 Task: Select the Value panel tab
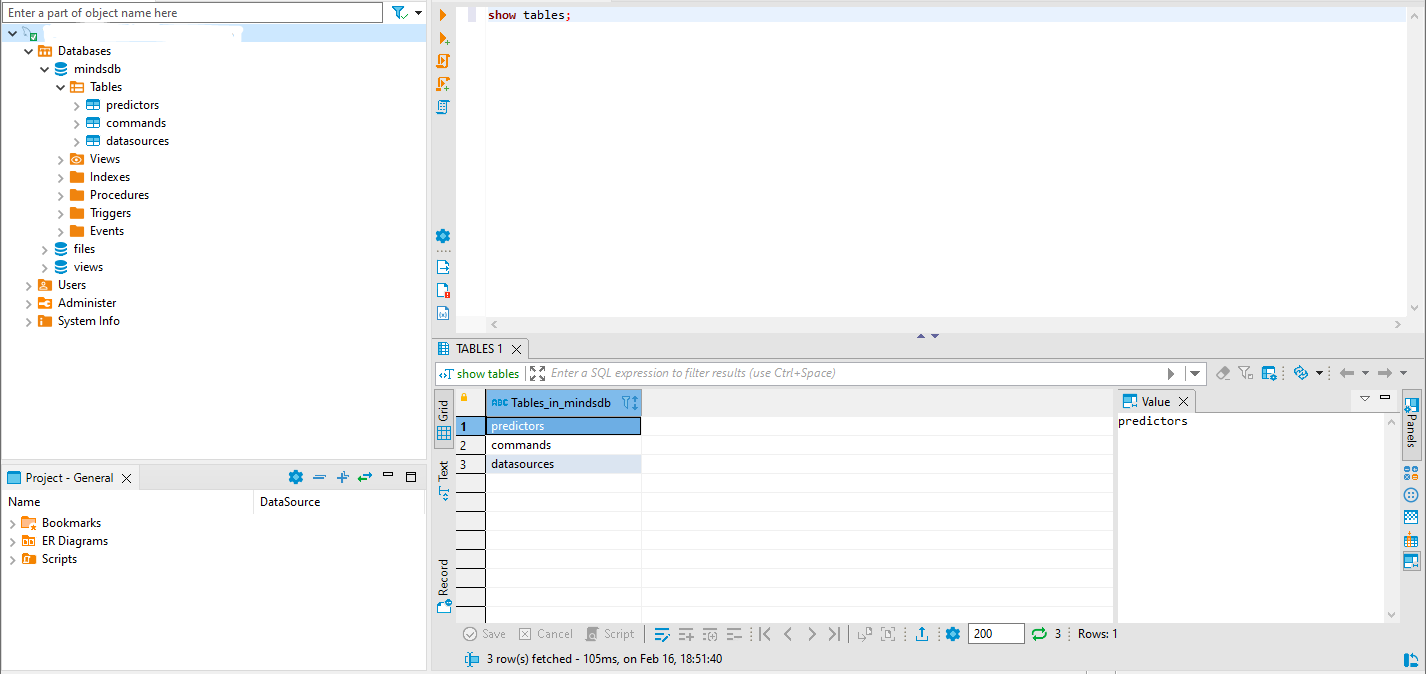point(1155,401)
